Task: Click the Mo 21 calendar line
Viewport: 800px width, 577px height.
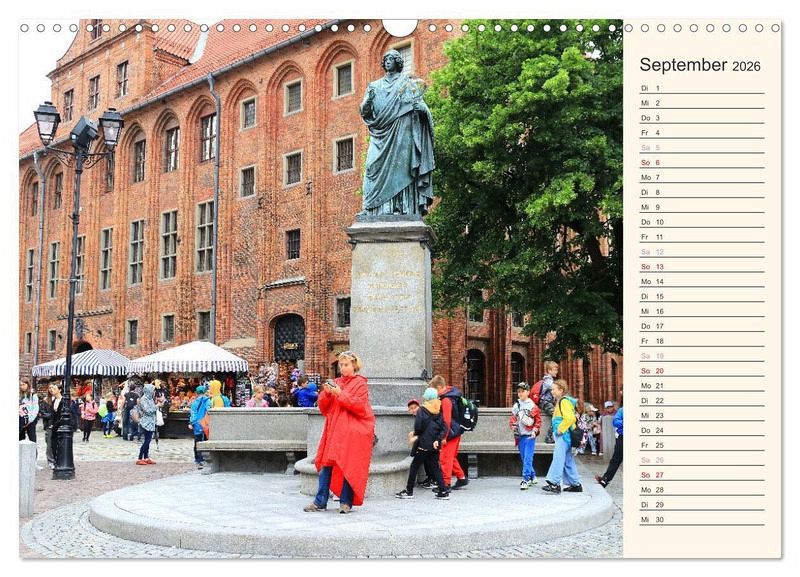Action: tap(701, 386)
